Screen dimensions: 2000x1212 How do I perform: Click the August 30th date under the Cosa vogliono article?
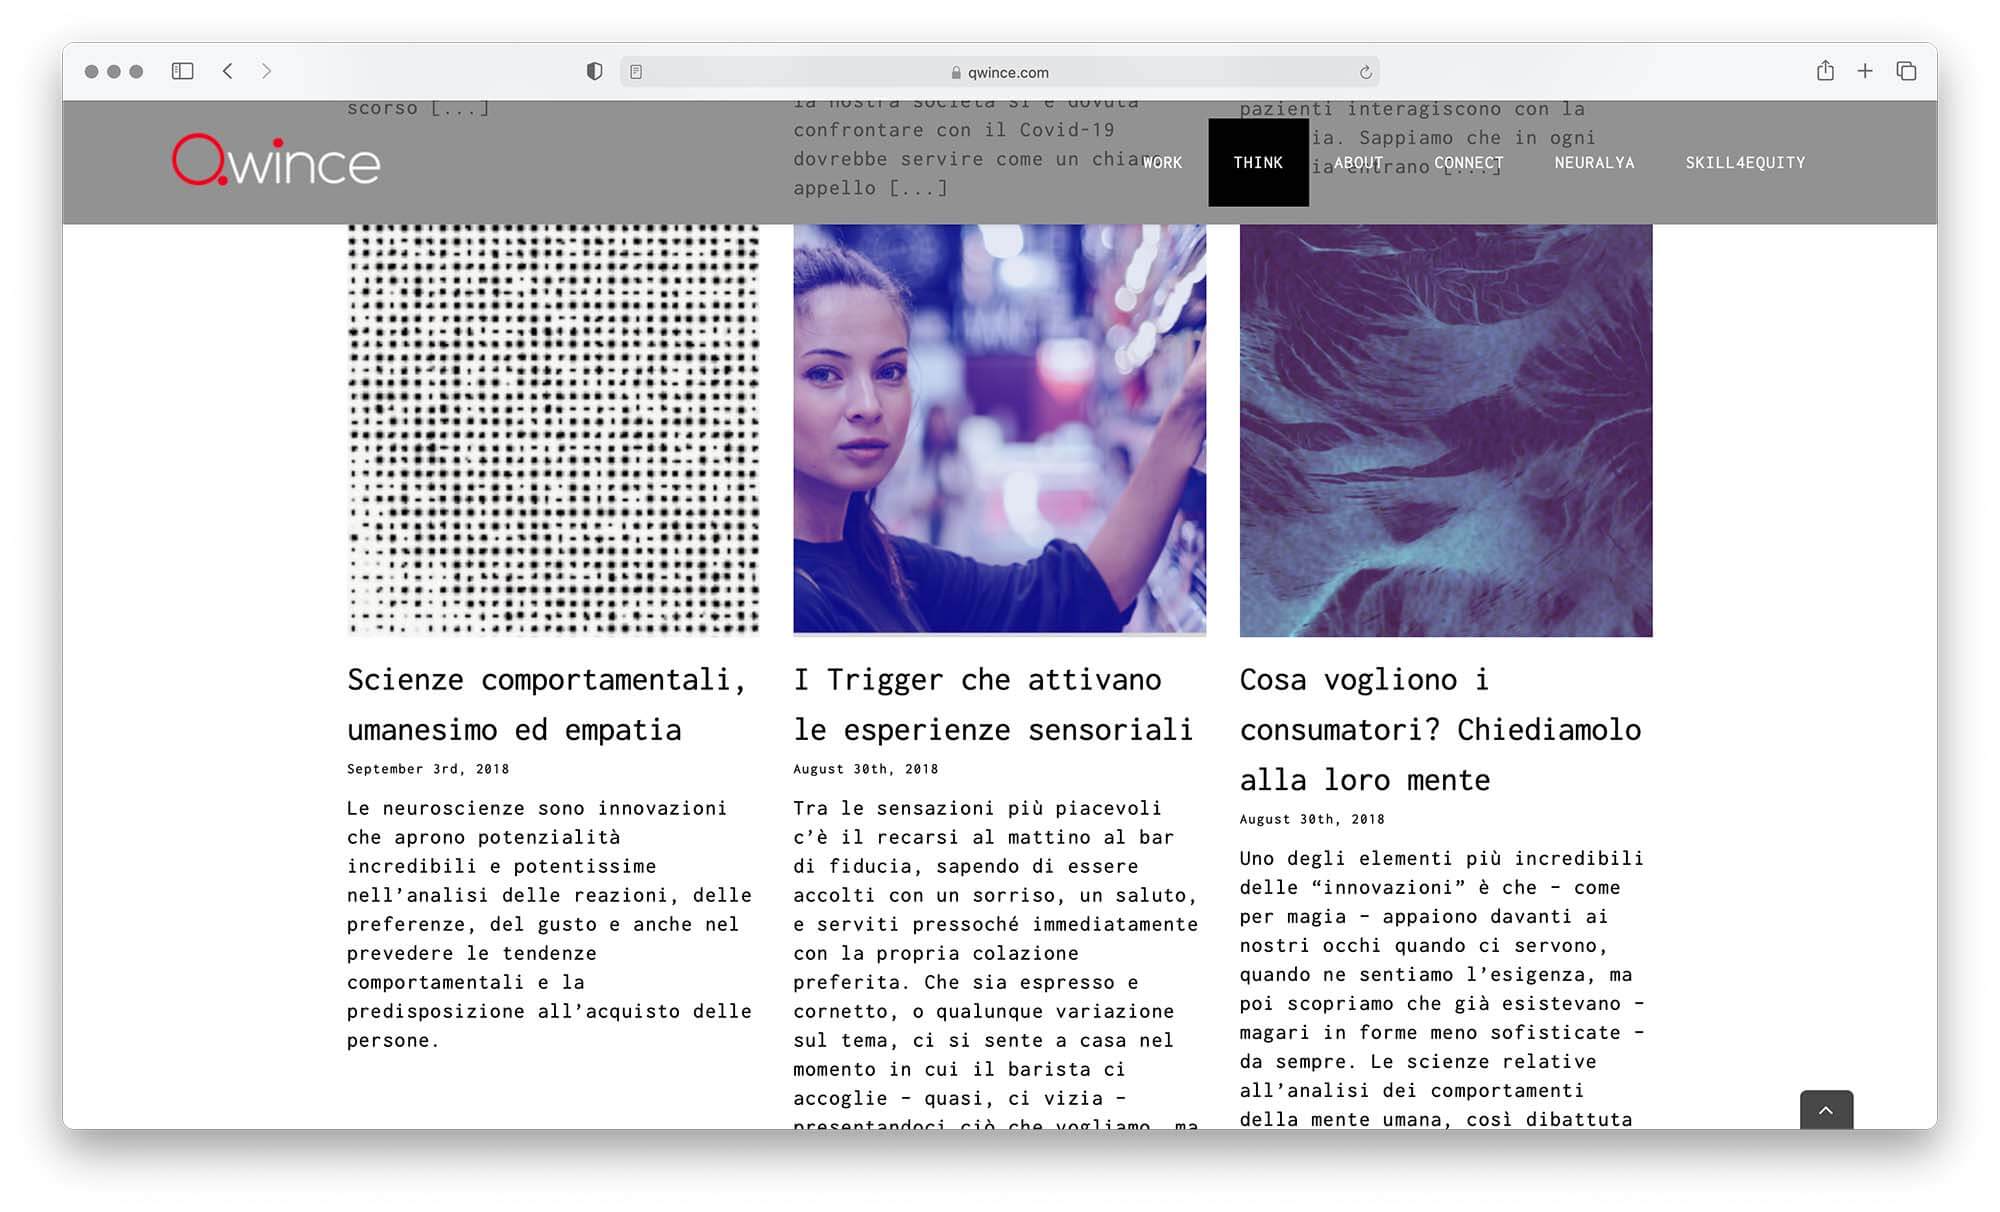1312,819
